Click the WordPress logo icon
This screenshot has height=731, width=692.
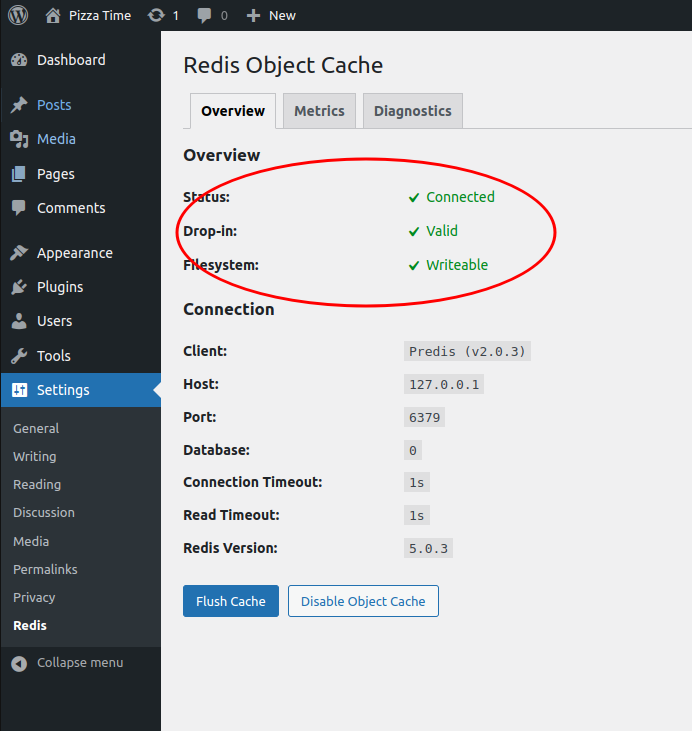20,15
